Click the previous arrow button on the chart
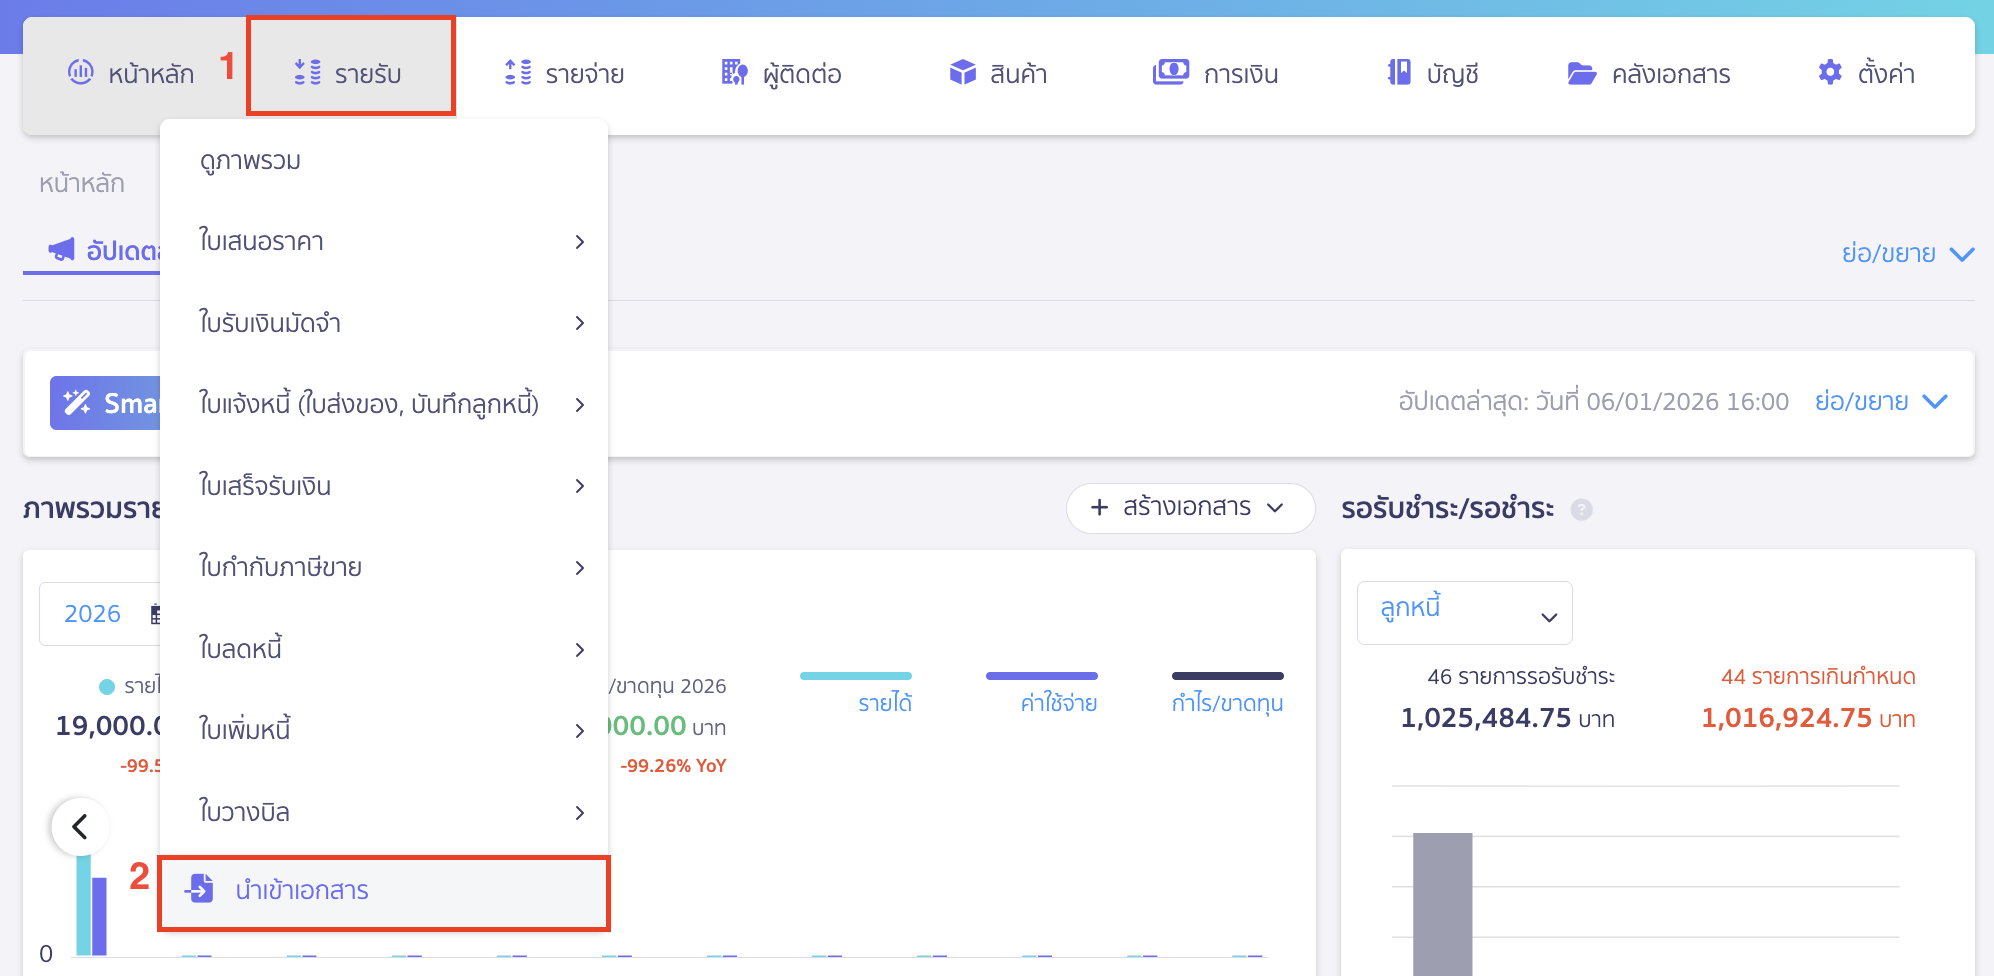The height and width of the screenshot is (976, 1994). coord(80,827)
